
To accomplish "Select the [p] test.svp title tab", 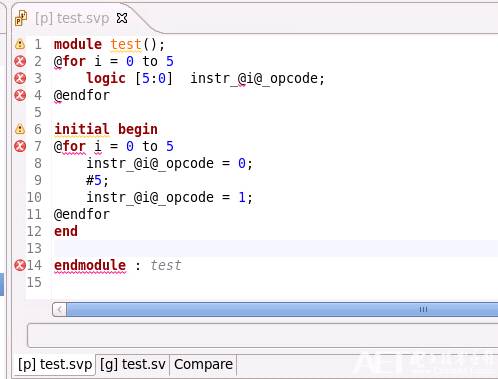I will tap(72, 18).
